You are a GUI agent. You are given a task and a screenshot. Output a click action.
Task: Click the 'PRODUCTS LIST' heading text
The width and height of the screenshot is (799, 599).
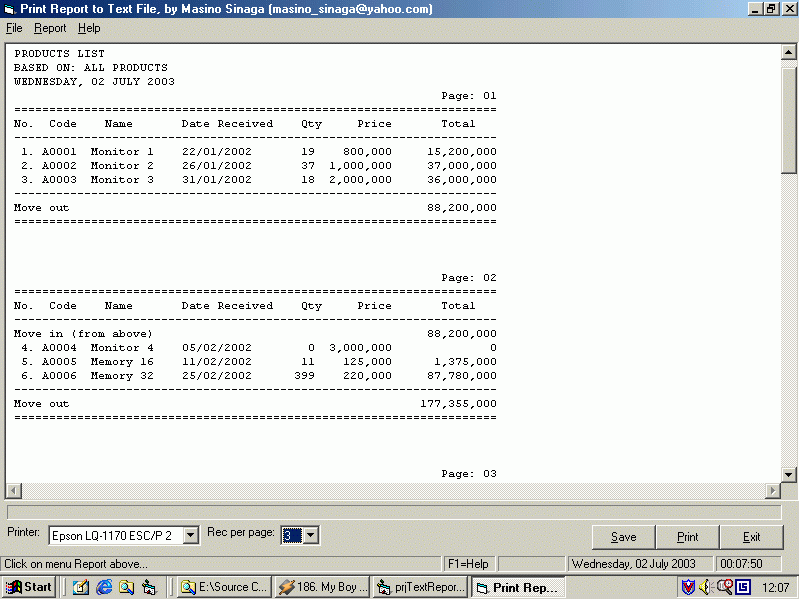(59, 53)
